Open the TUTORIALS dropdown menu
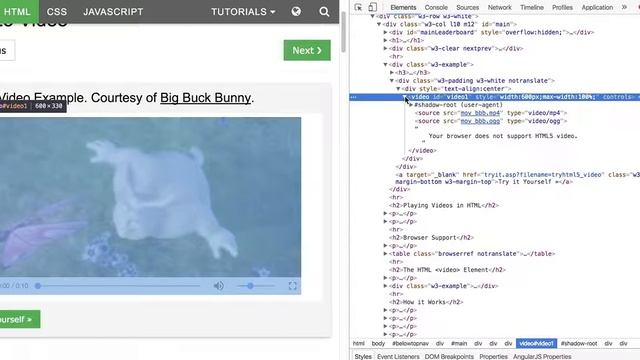640x360 pixels. 243,11
